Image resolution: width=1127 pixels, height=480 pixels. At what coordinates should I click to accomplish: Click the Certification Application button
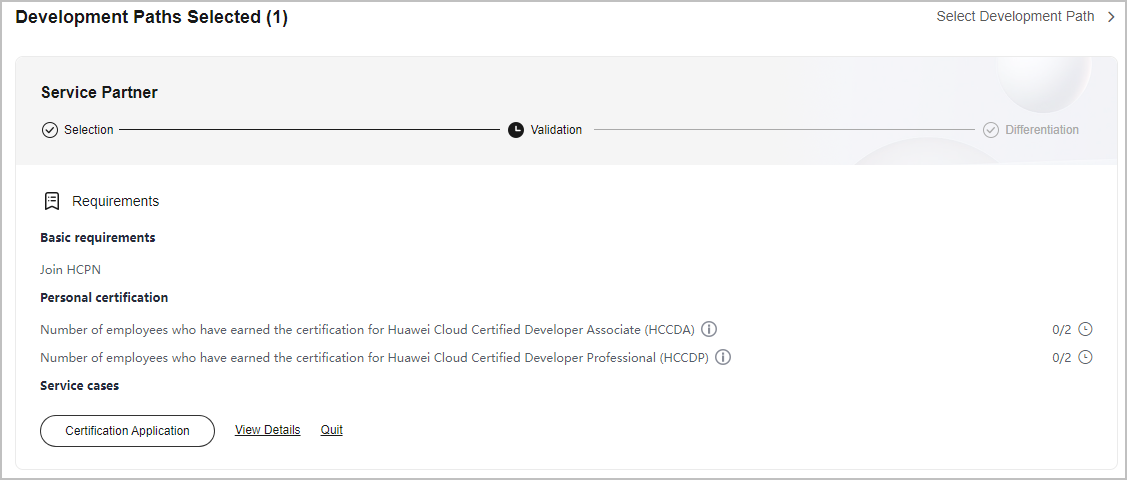click(x=127, y=430)
